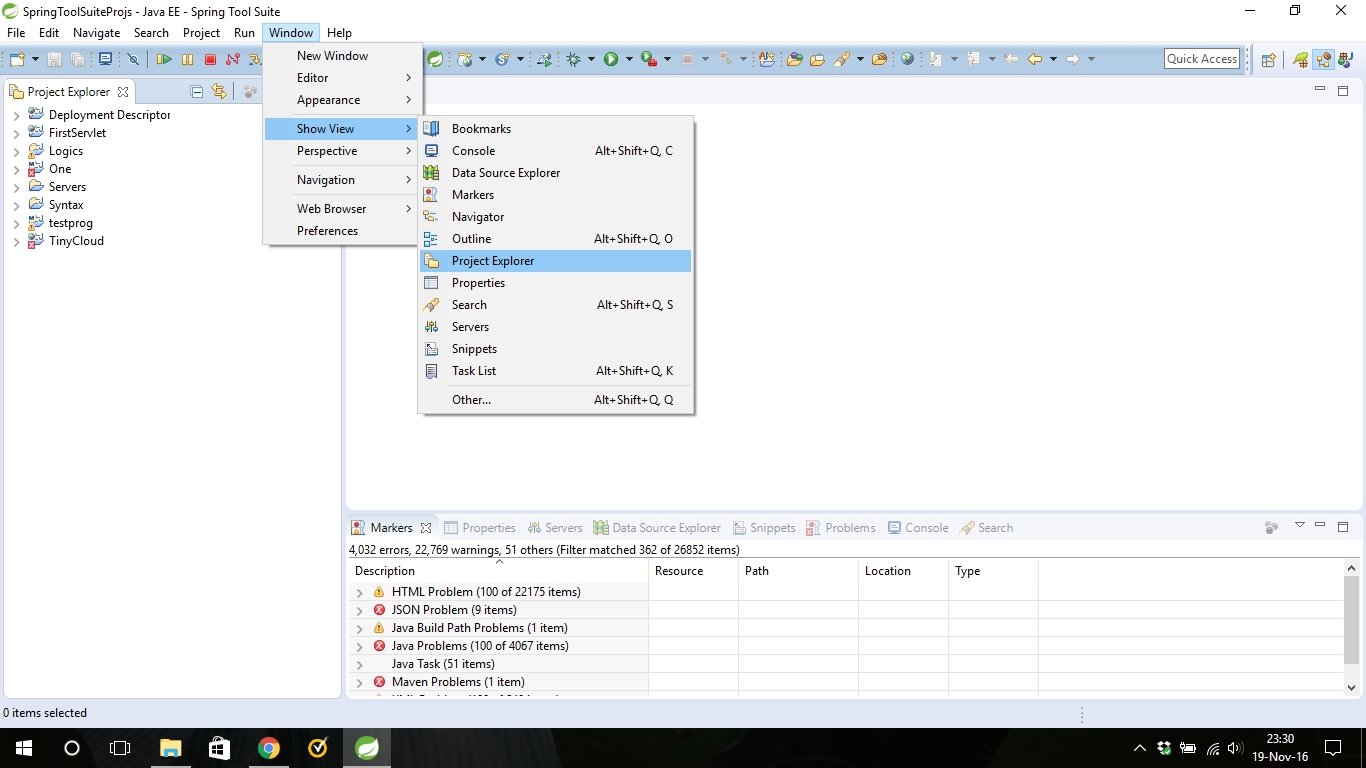The width and height of the screenshot is (1366, 768).
Task: Switch to the Servers tab
Action: (x=555, y=528)
